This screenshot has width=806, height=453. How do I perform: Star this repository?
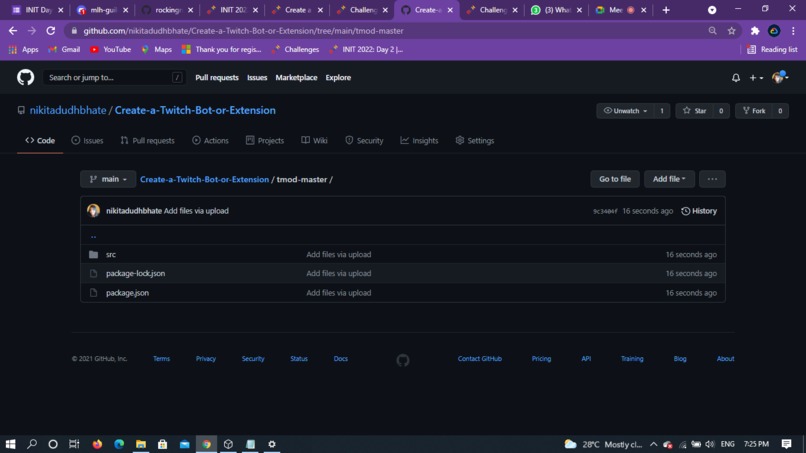pos(694,111)
